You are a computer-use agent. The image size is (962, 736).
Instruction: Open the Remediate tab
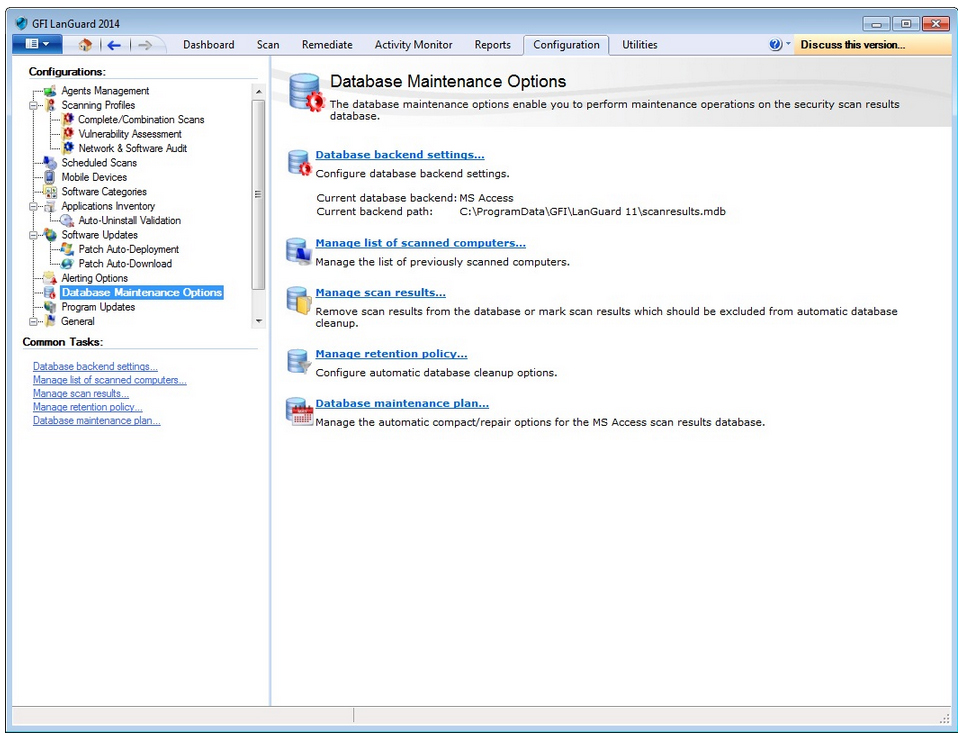327,45
